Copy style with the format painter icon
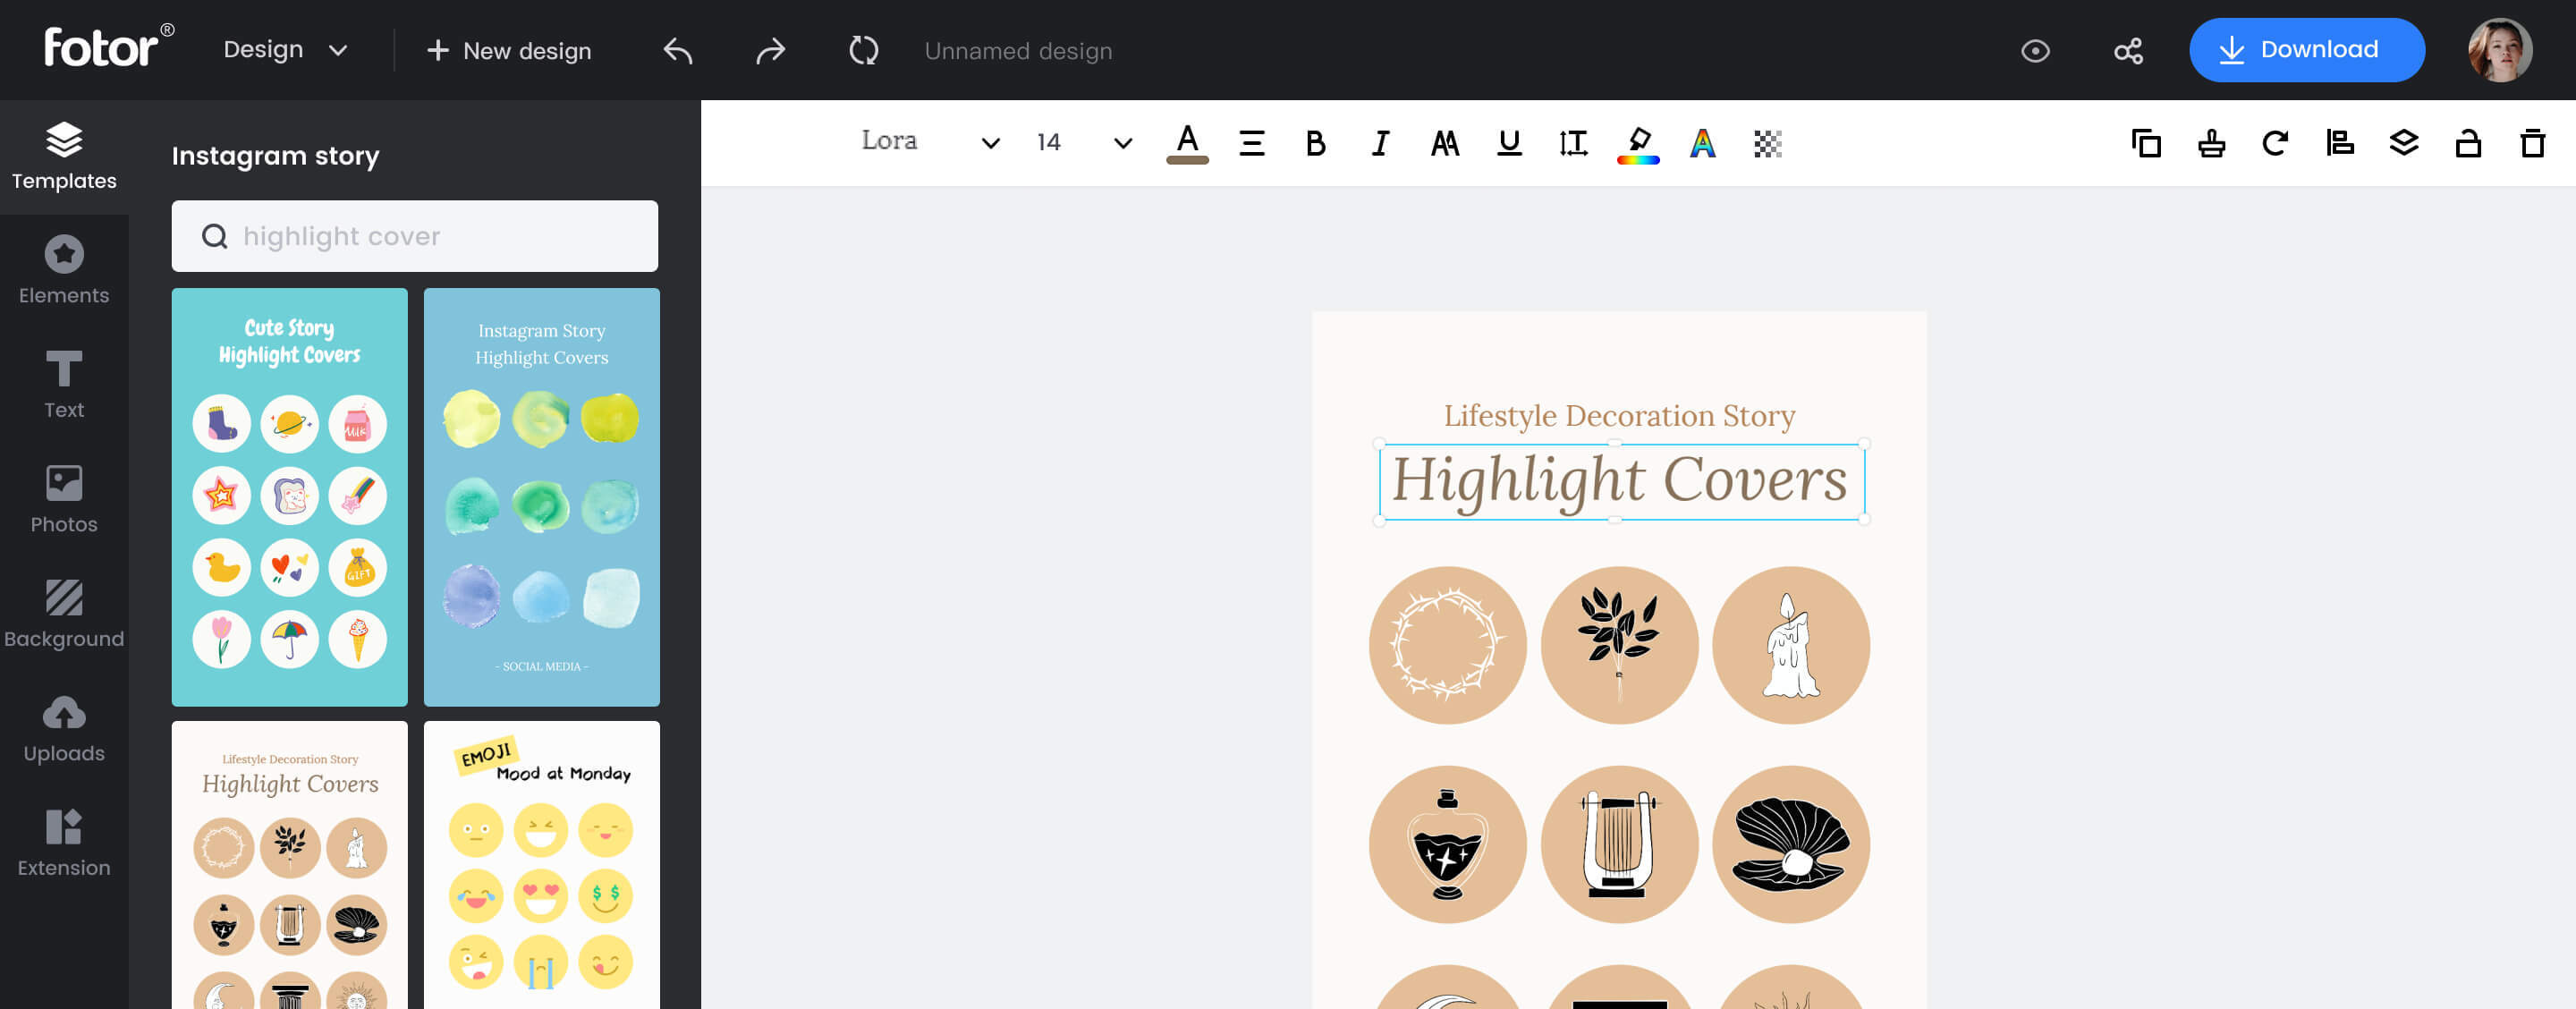The height and width of the screenshot is (1009, 2576). [x=2211, y=143]
